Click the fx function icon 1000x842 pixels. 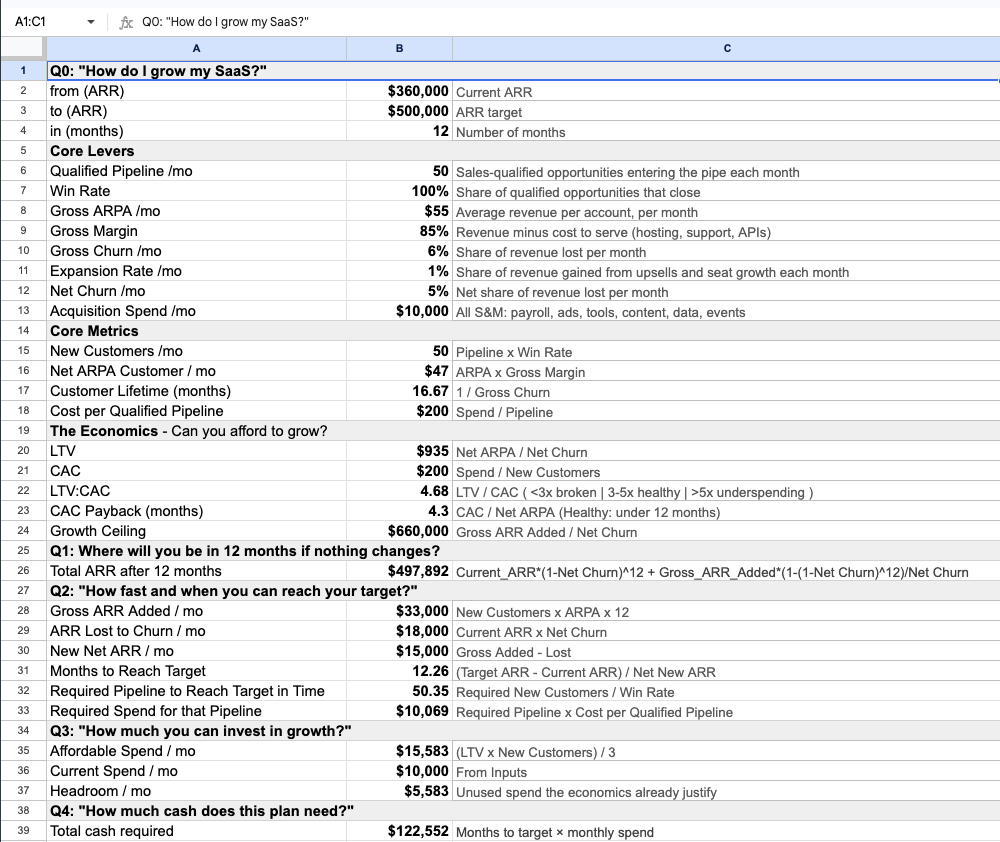click(126, 22)
